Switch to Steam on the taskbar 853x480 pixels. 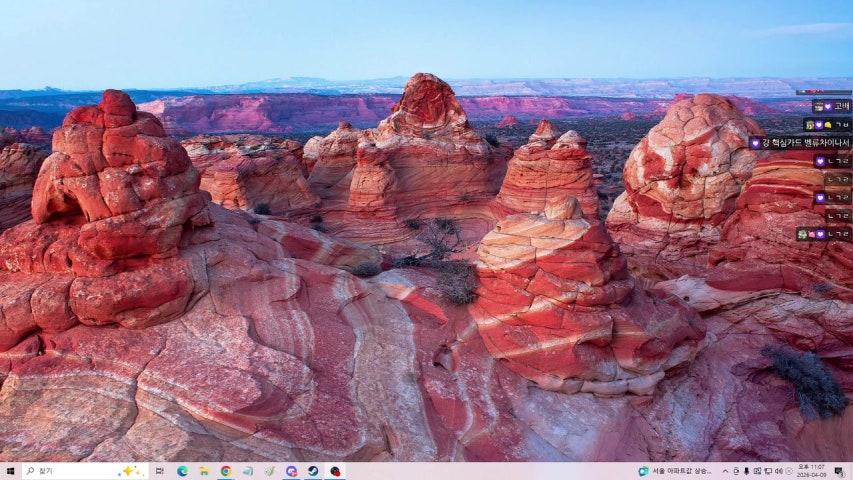point(313,471)
